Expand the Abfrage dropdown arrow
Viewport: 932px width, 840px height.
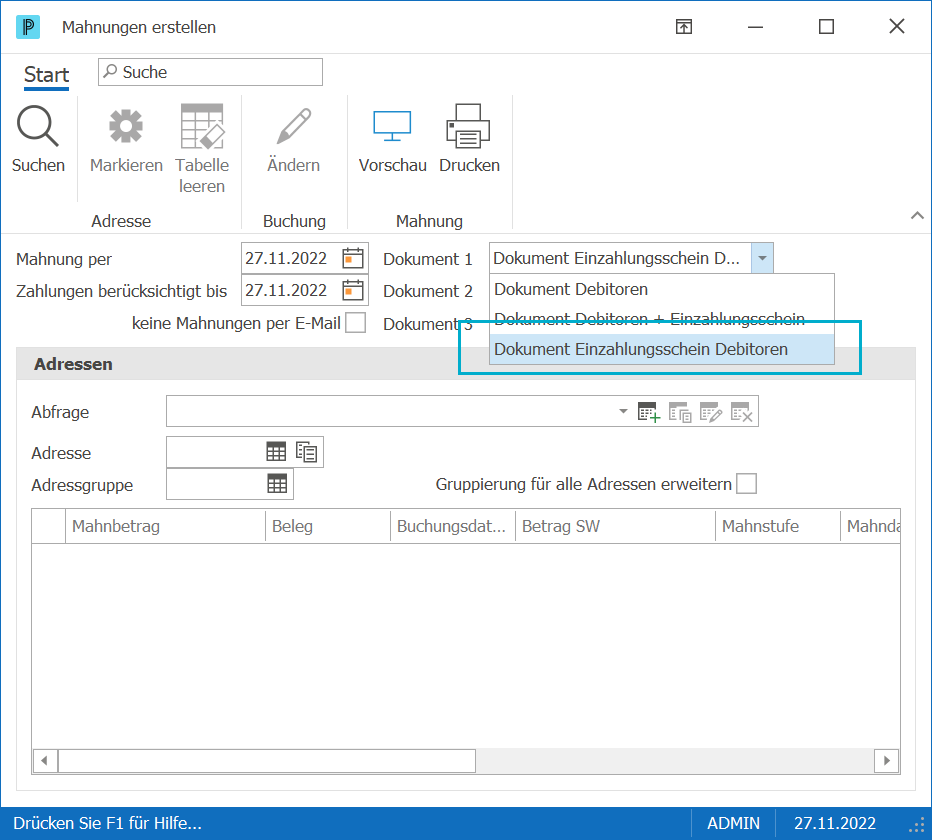coord(623,411)
